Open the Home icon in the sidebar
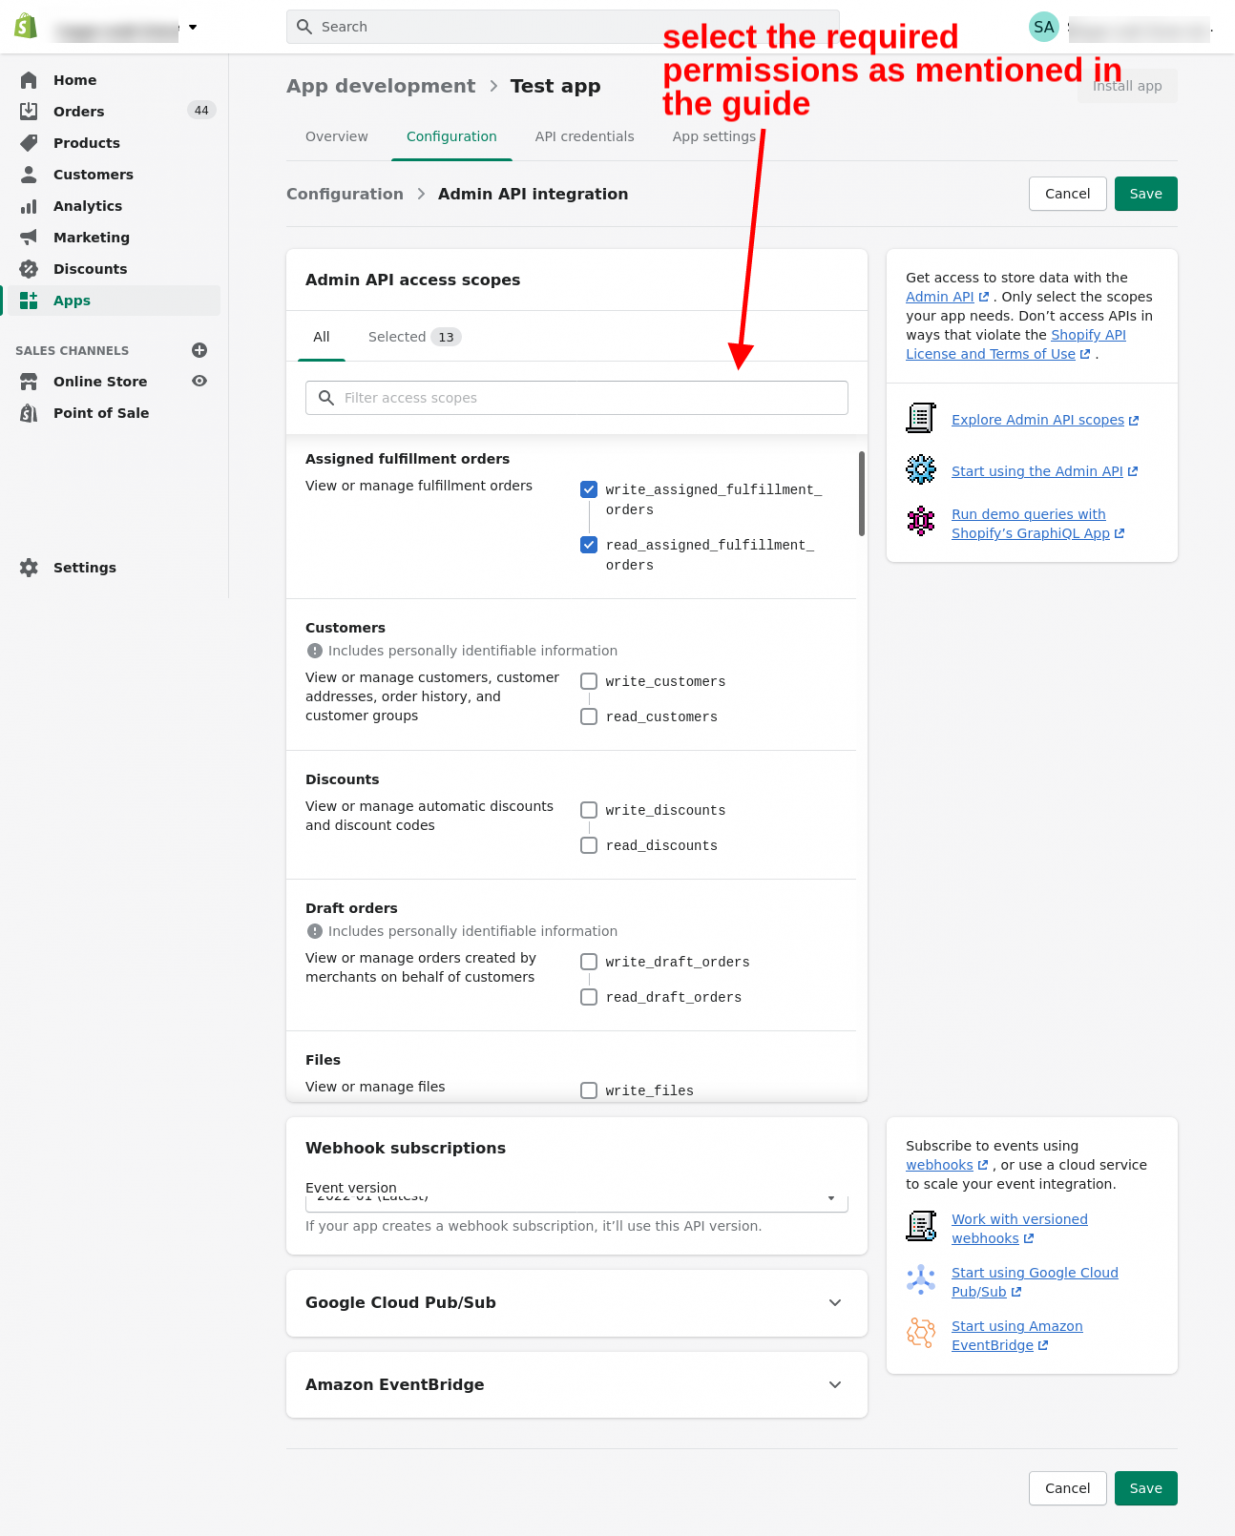Screen dimensions: 1235x1536 [29, 80]
